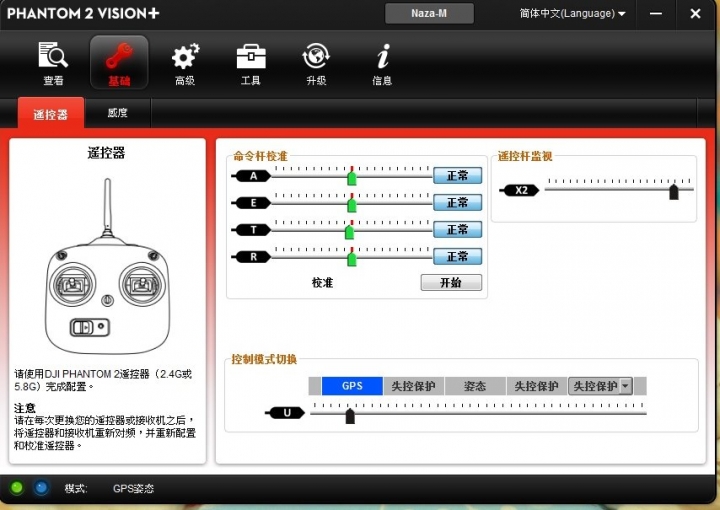The height and width of the screenshot is (510, 720).
Task: Click the 正常 button for channel A
Action: tap(457, 175)
